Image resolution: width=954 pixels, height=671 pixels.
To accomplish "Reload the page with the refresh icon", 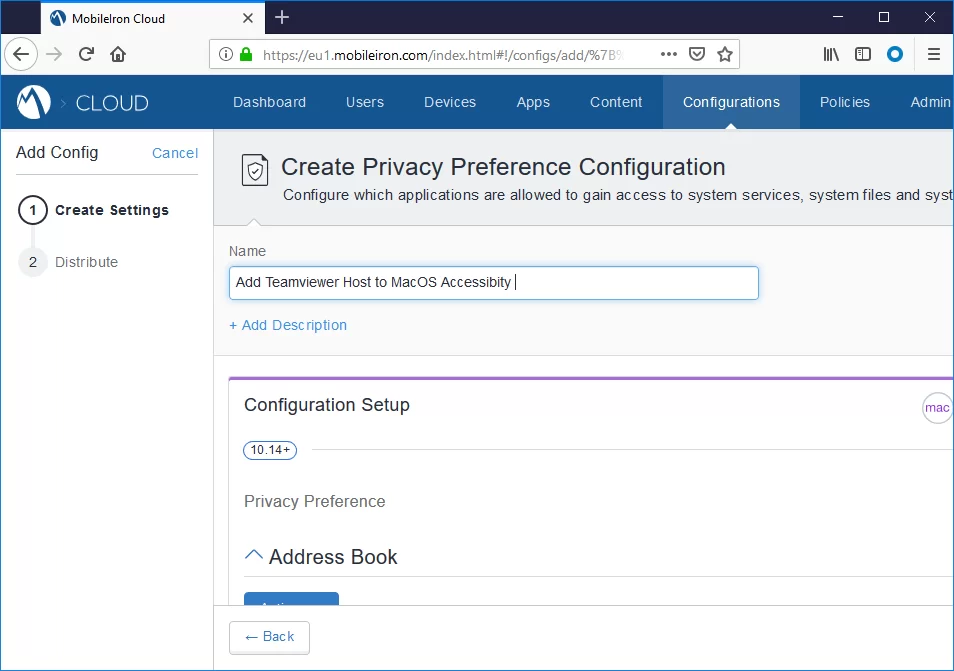I will click(87, 54).
